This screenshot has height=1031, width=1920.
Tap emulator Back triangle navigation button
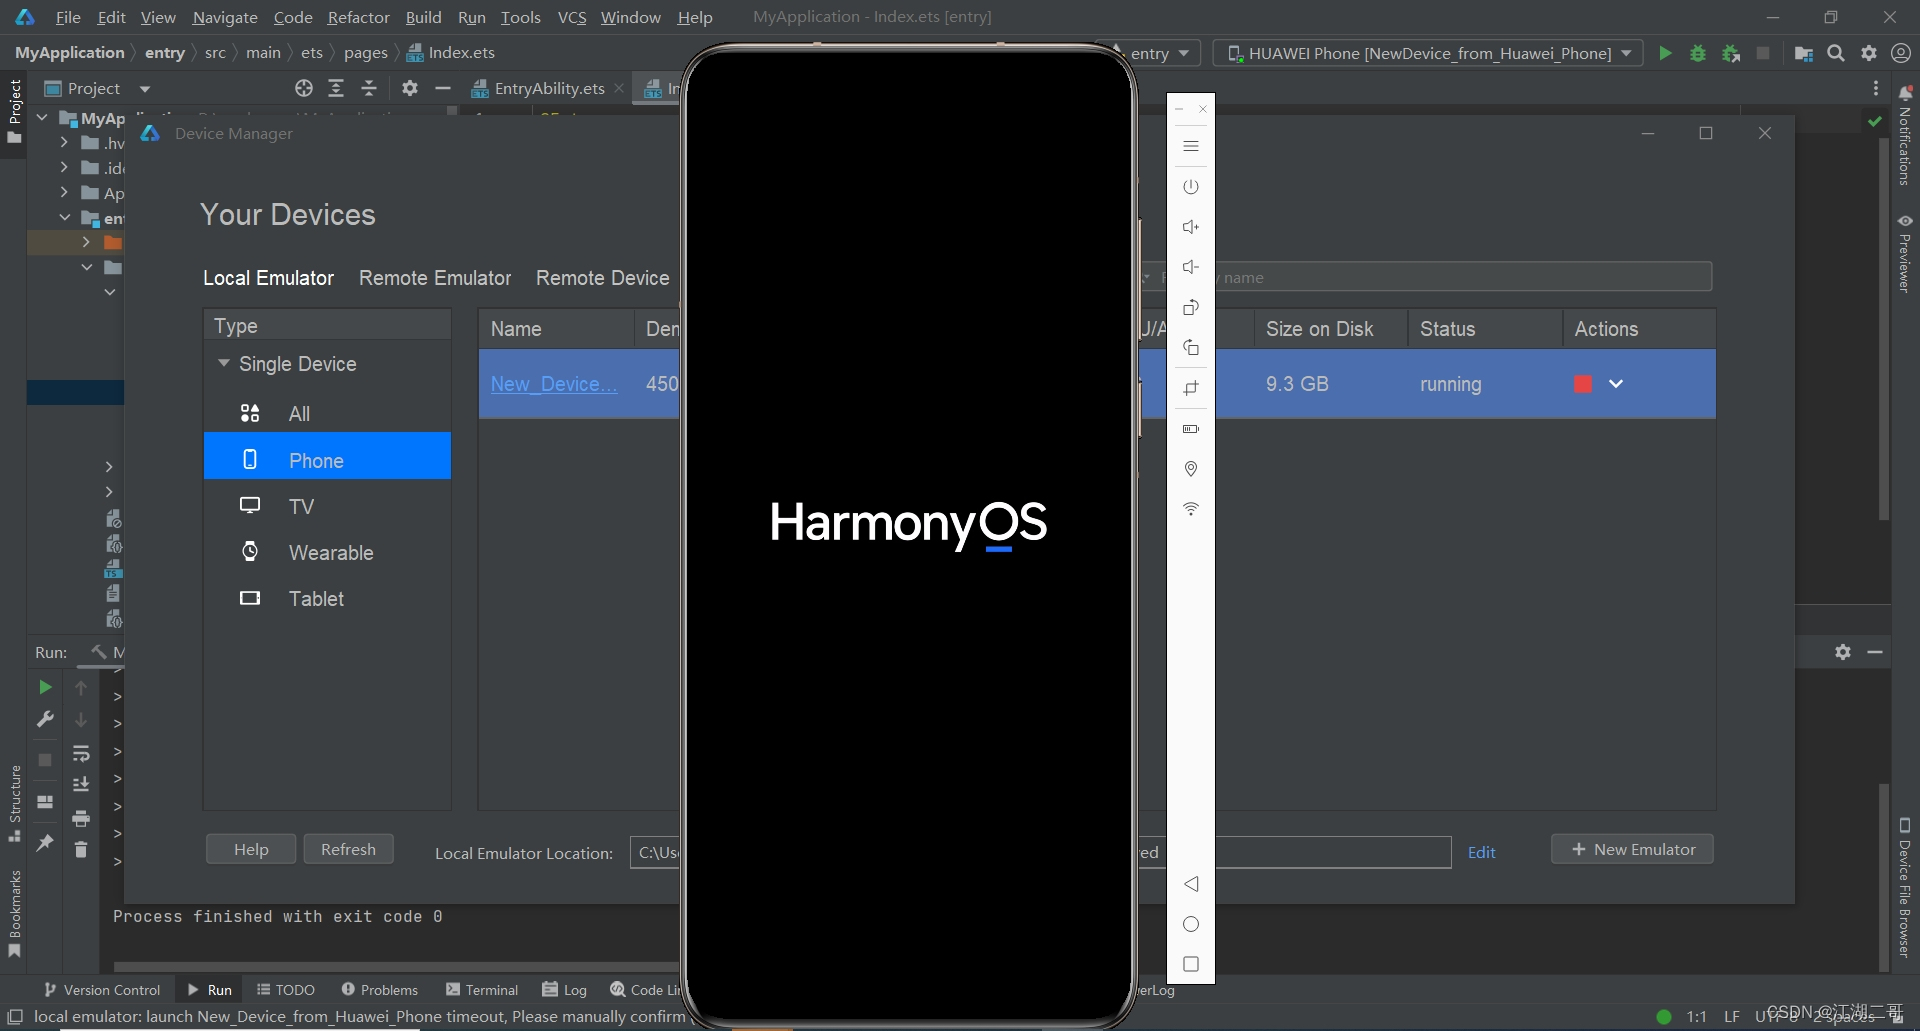tap(1190, 884)
